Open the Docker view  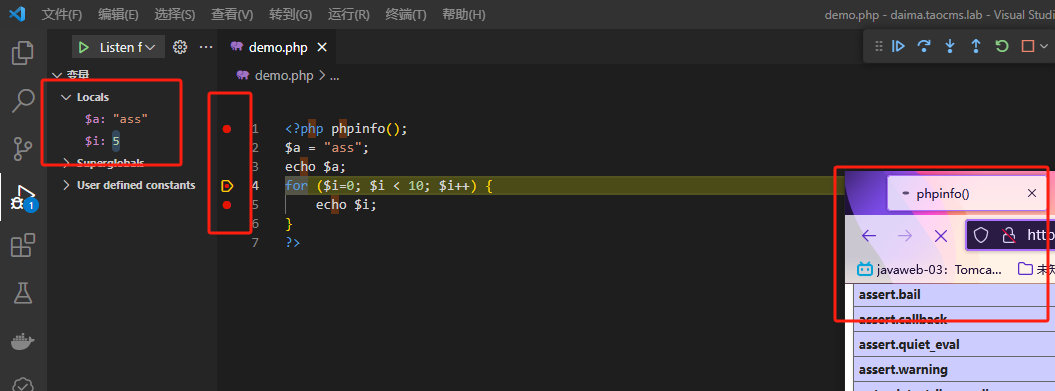[23, 342]
